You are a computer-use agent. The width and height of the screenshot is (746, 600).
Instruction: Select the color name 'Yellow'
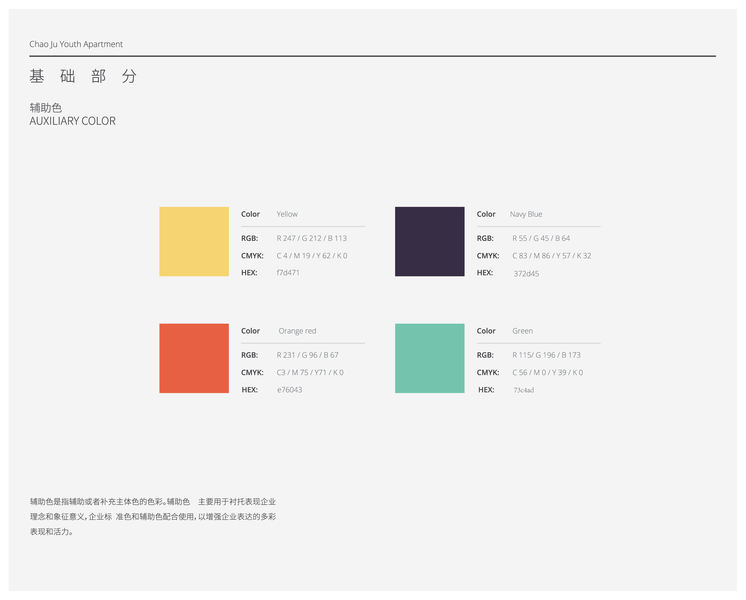tap(287, 214)
